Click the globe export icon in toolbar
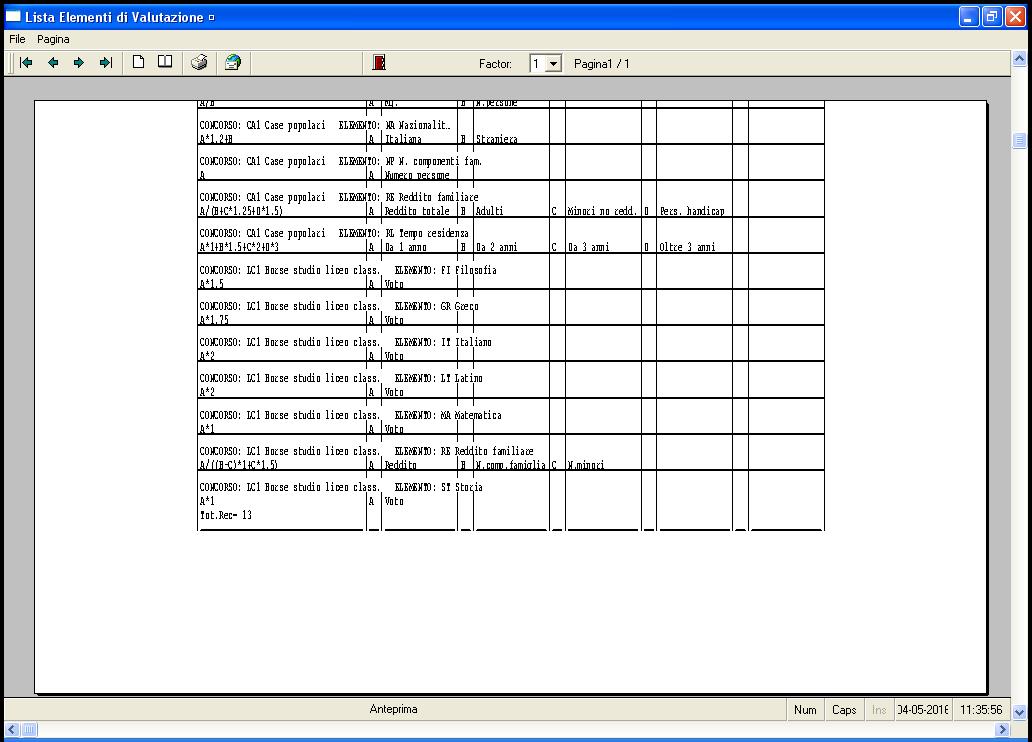The height and width of the screenshot is (742, 1032). pyautogui.click(x=233, y=63)
